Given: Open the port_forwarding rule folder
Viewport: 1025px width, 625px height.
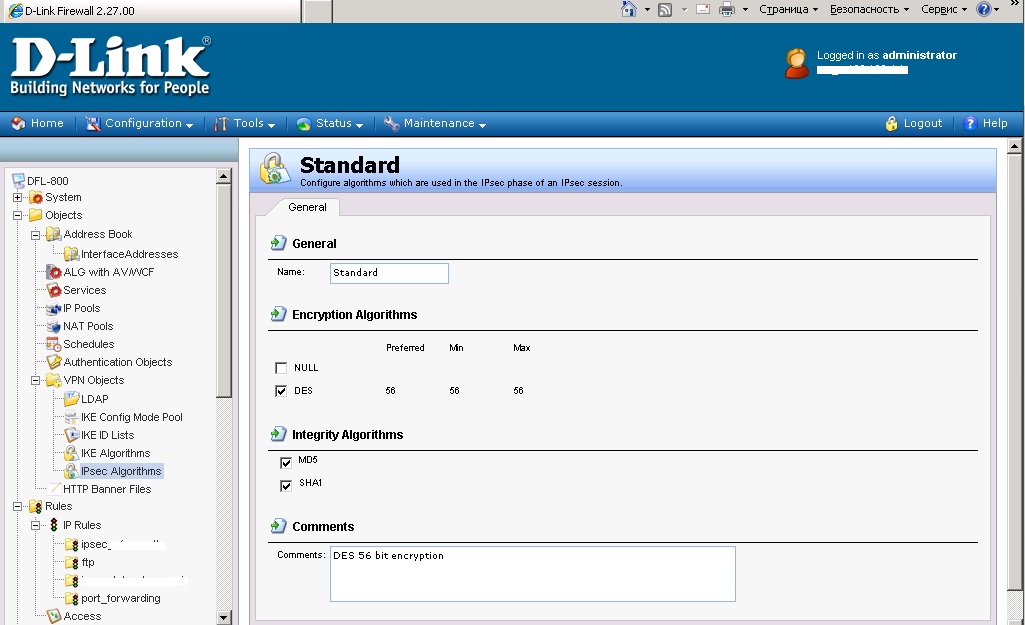Looking at the screenshot, I should click(x=120, y=598).
